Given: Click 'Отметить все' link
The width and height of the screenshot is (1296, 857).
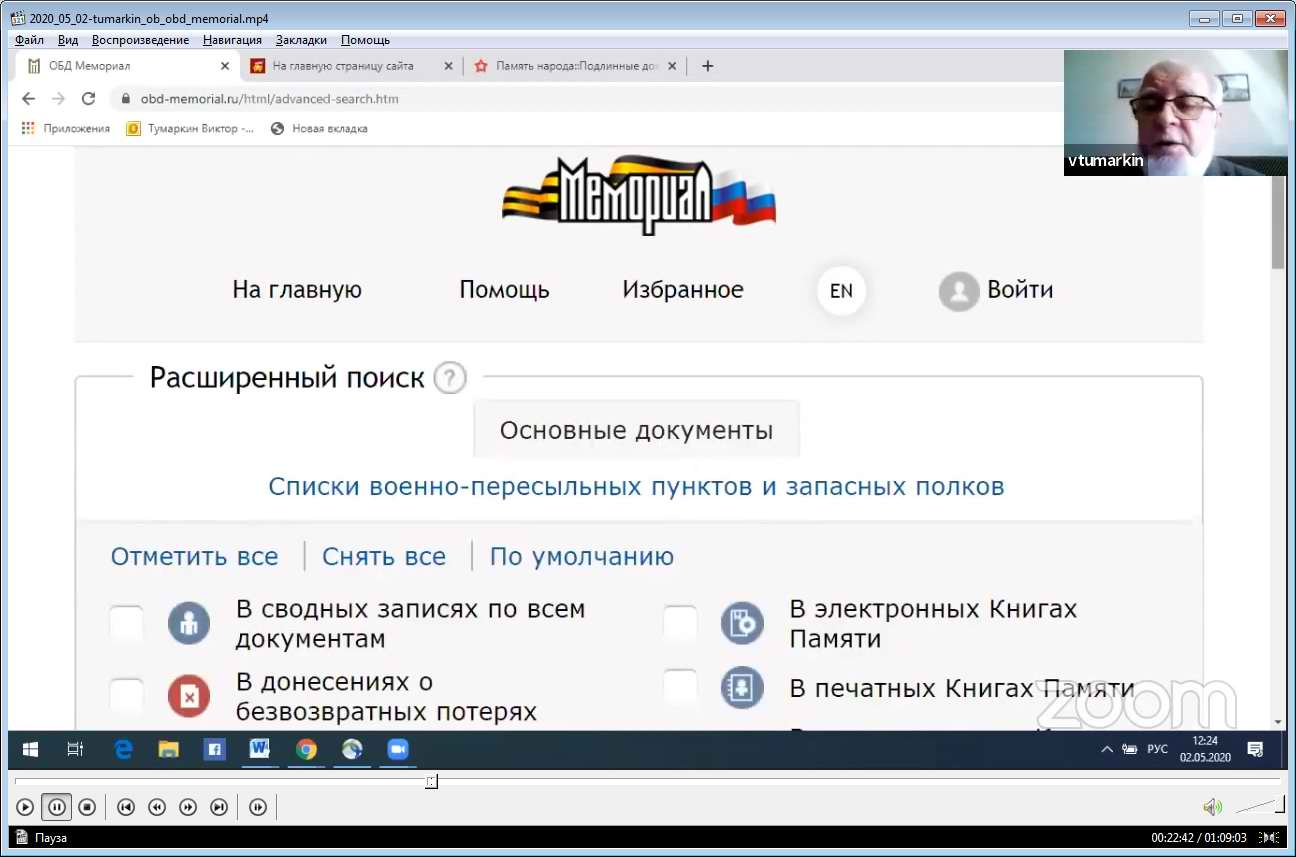Looking at the screenshot, I should (194, 557).
